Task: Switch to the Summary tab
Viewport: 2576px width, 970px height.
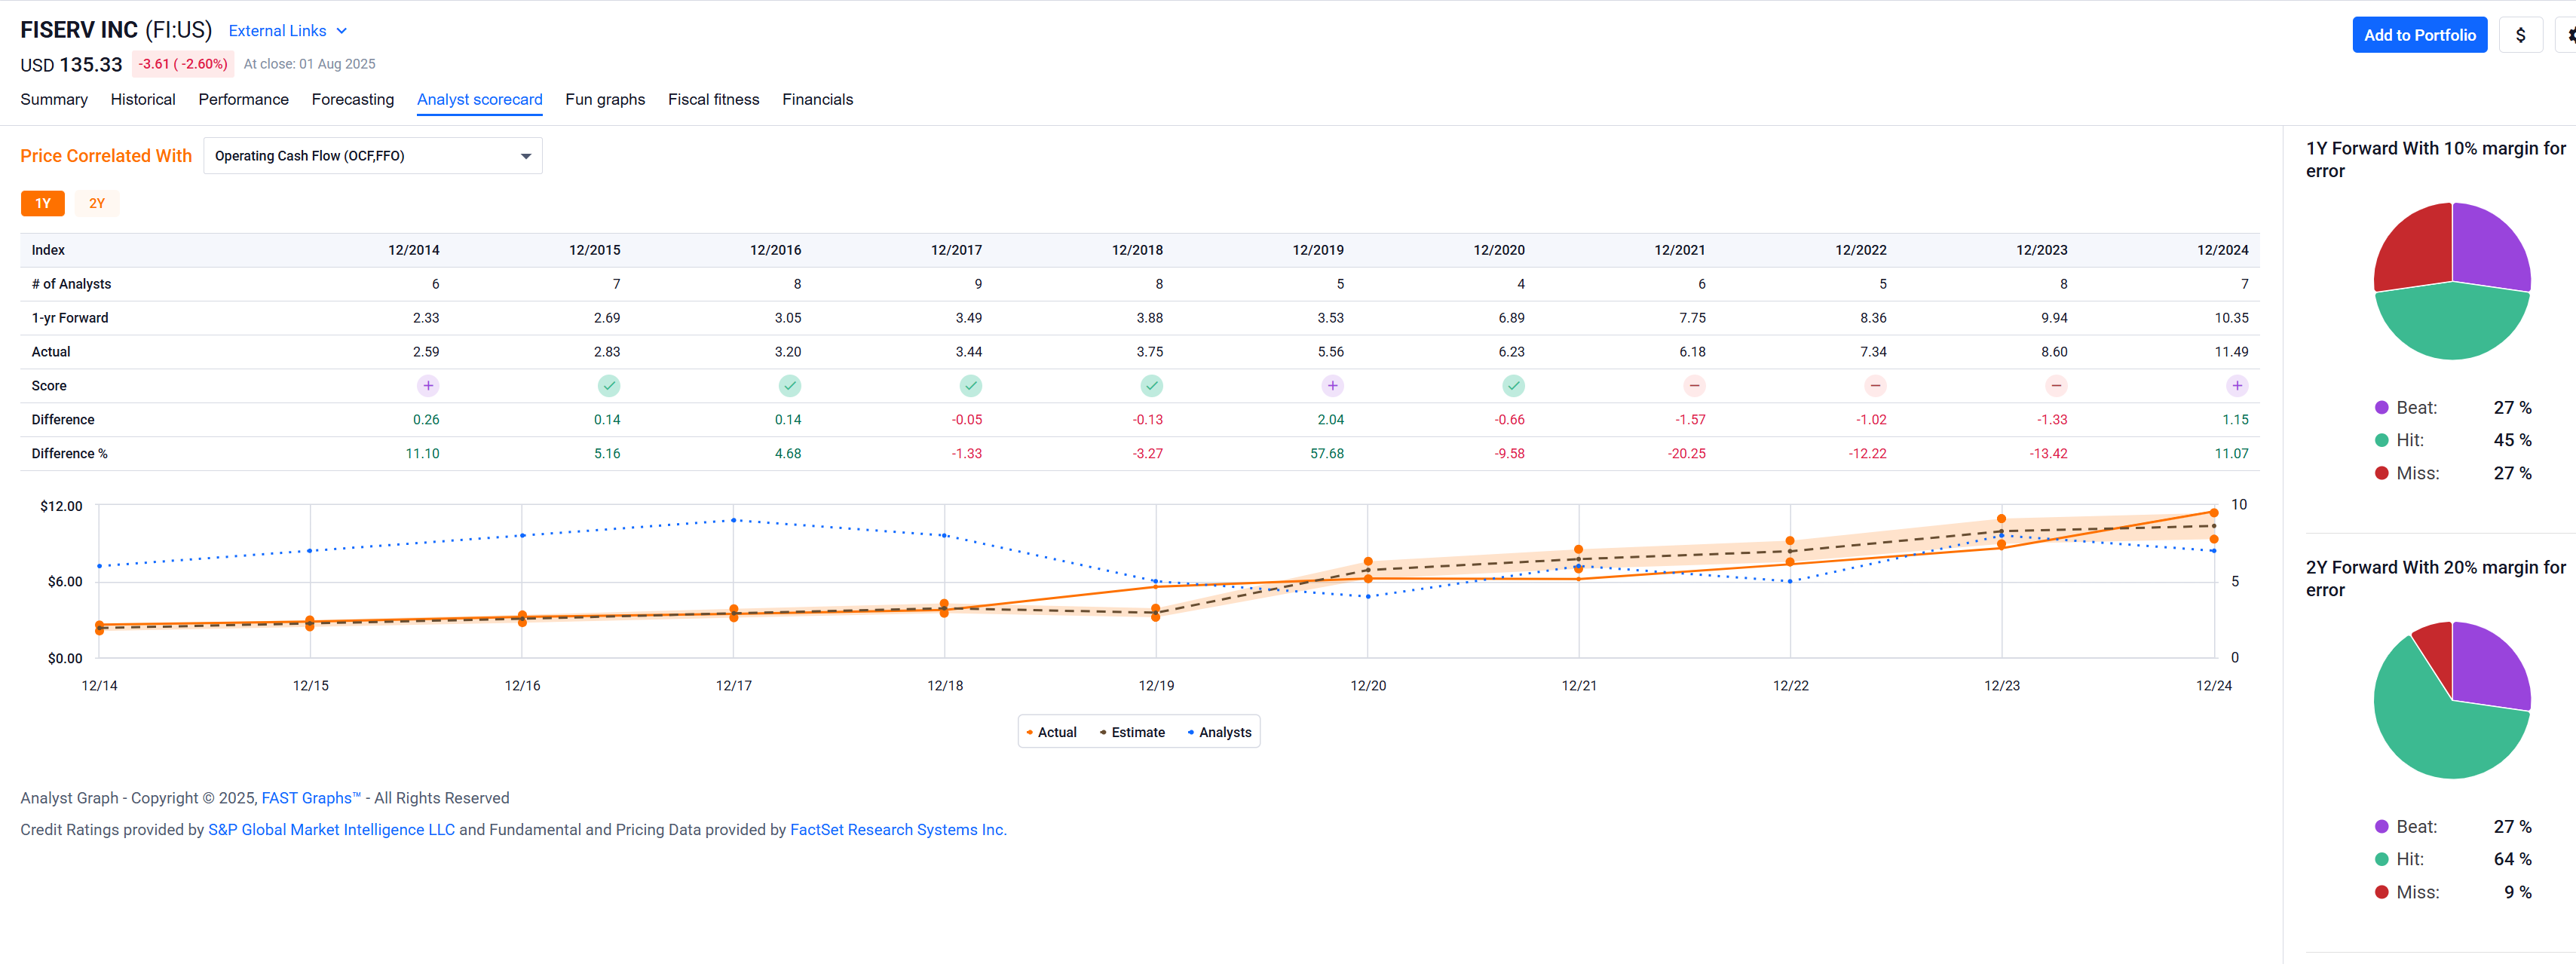Action: click(54, 100)
